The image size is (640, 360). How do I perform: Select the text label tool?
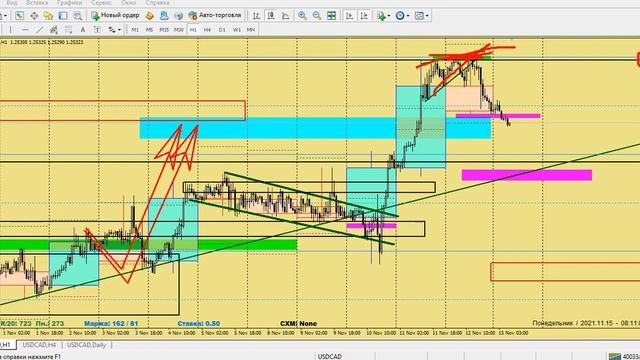(97, 30)
